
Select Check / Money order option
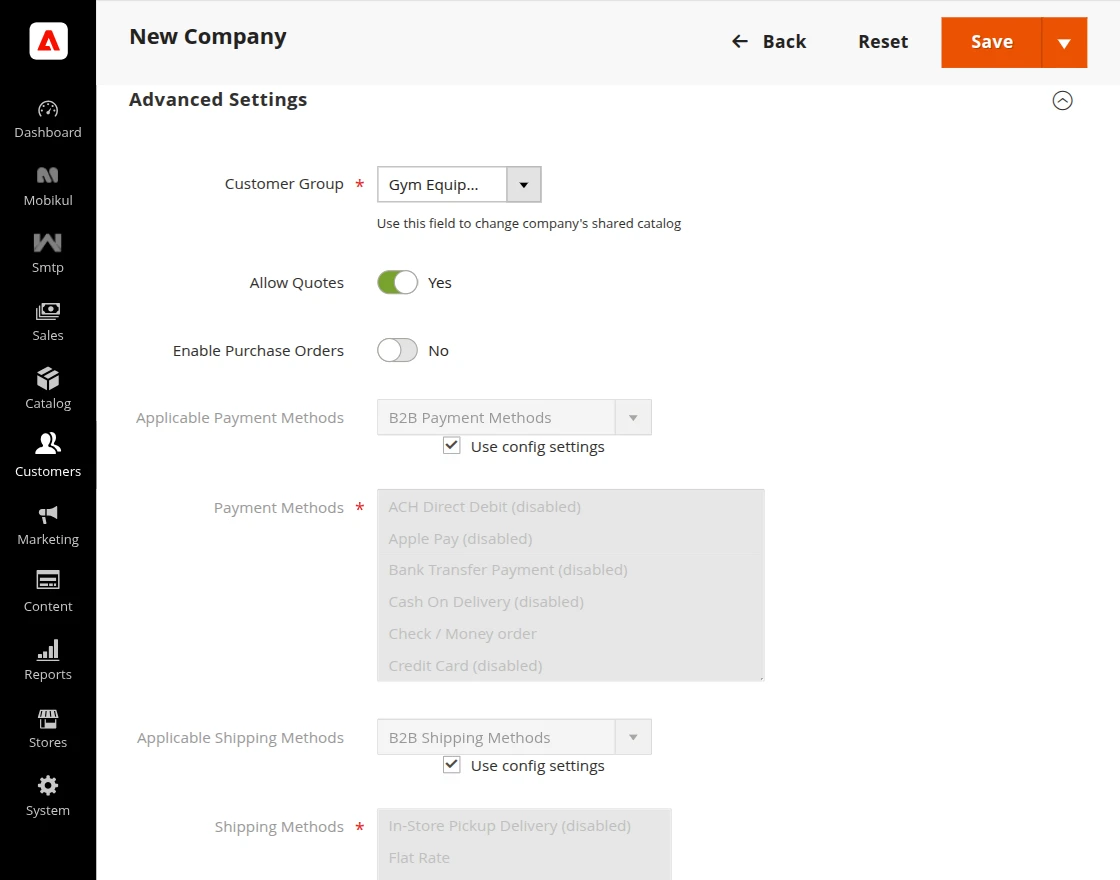tap(570, 634)
